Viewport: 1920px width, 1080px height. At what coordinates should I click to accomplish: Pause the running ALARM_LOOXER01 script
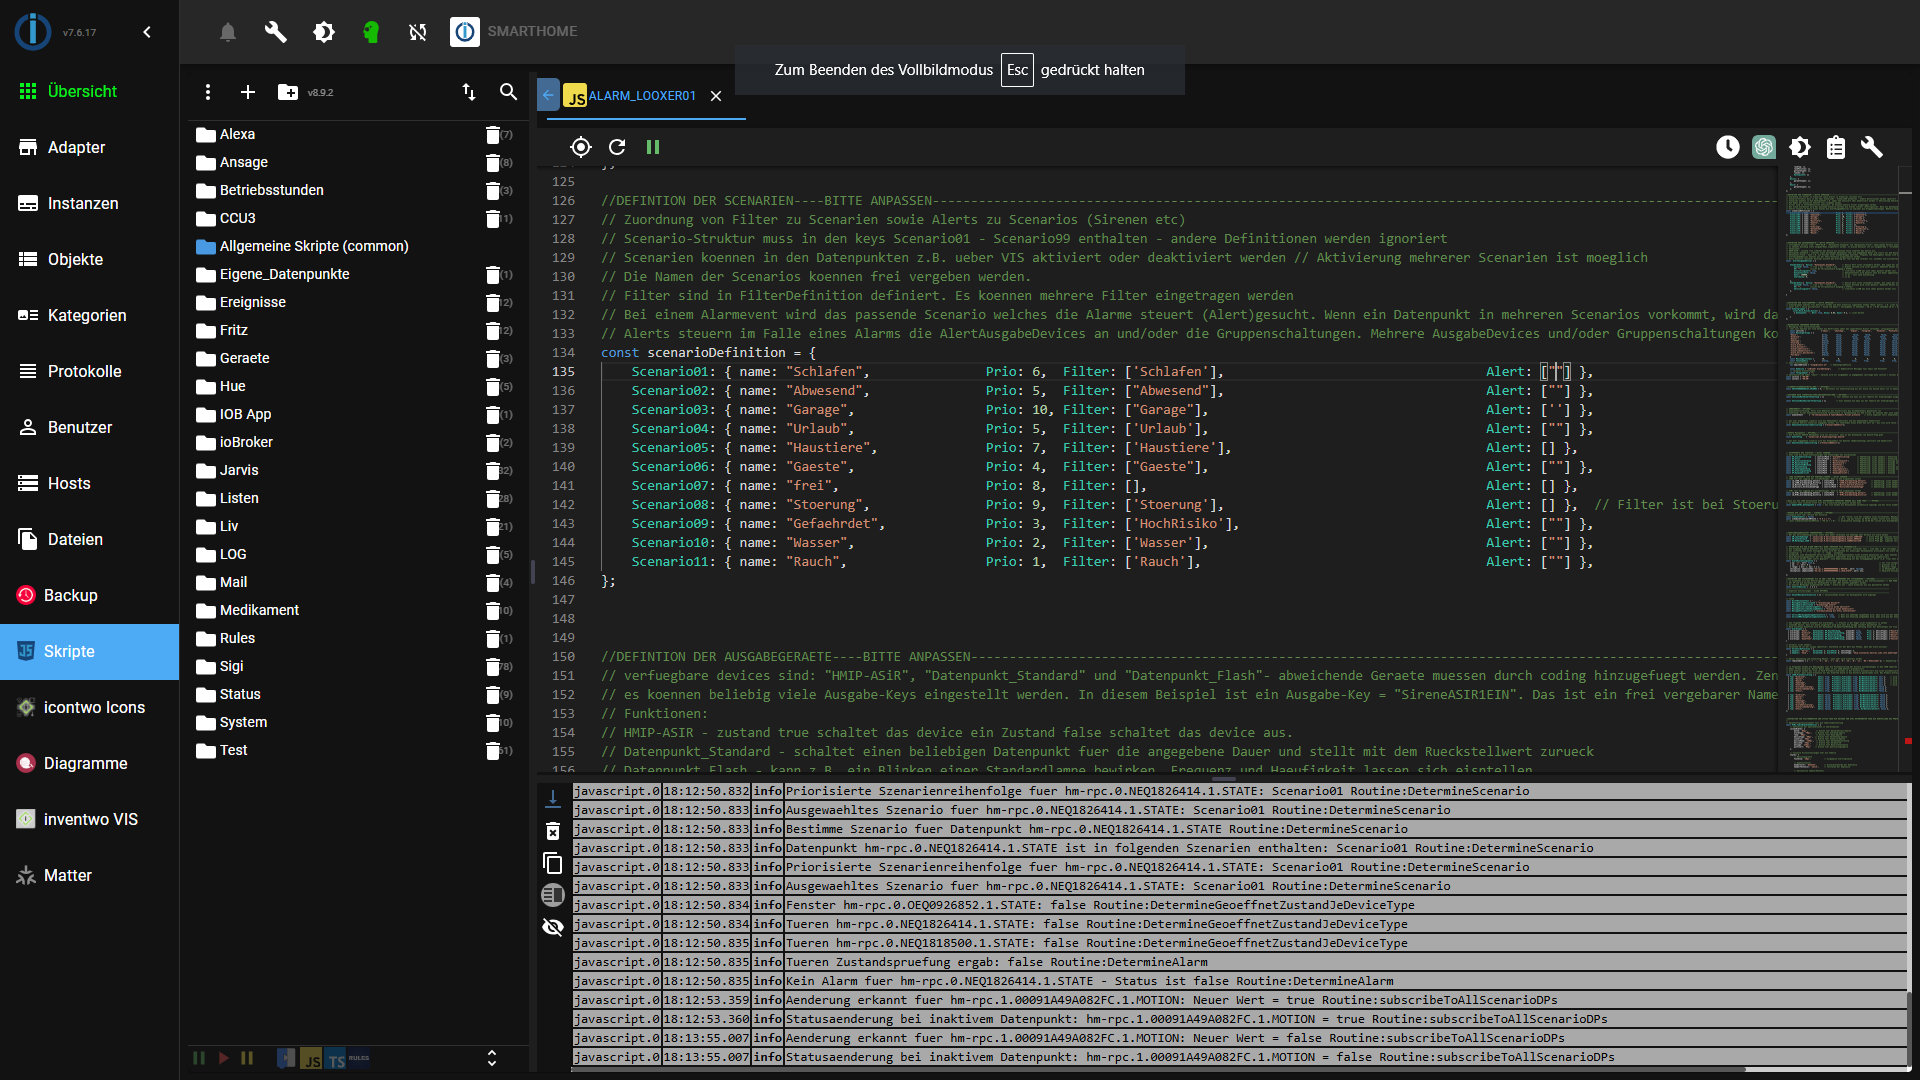(x=653, y=147)
